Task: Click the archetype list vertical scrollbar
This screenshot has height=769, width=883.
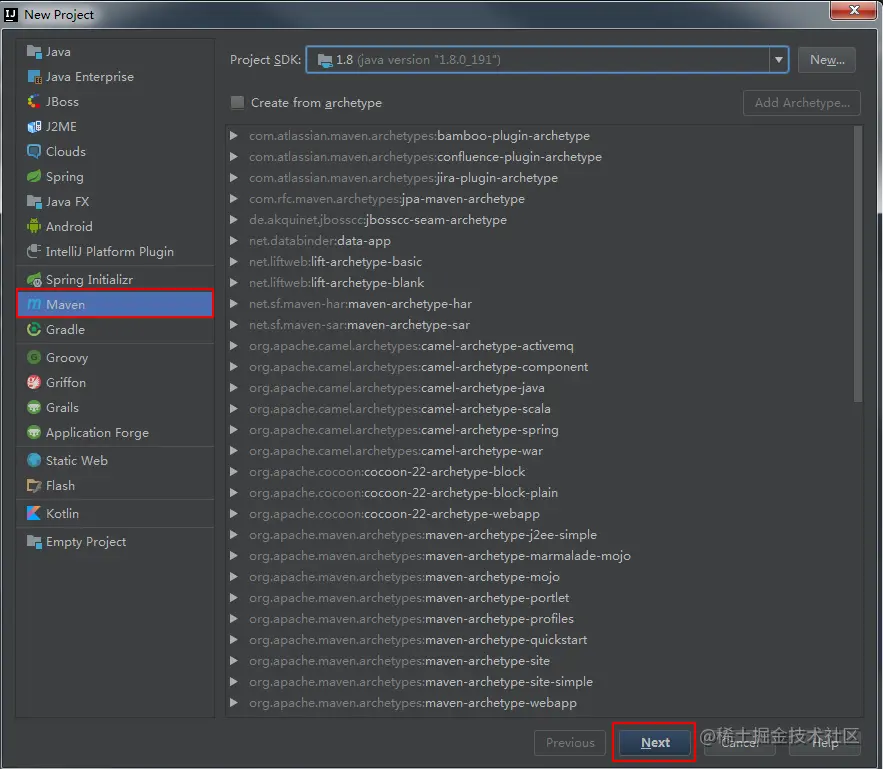Action: point(858,265)
